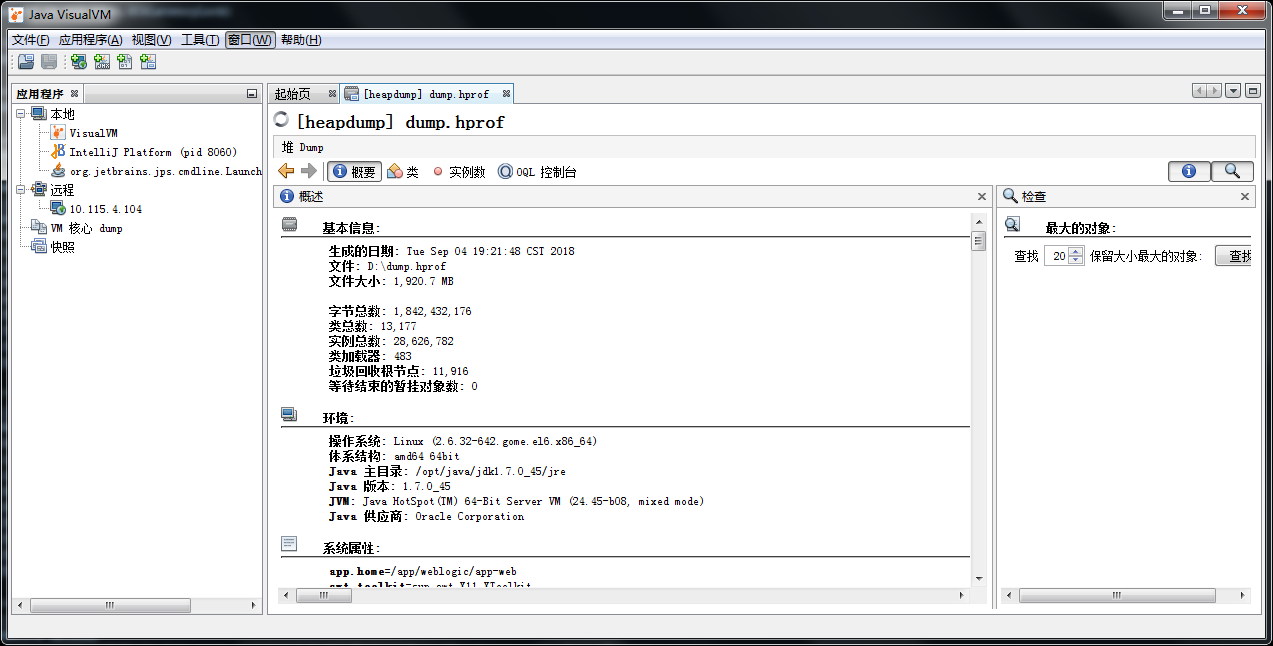Maximize the editor window area
1273x646 pixels.
pos(1251,91)
